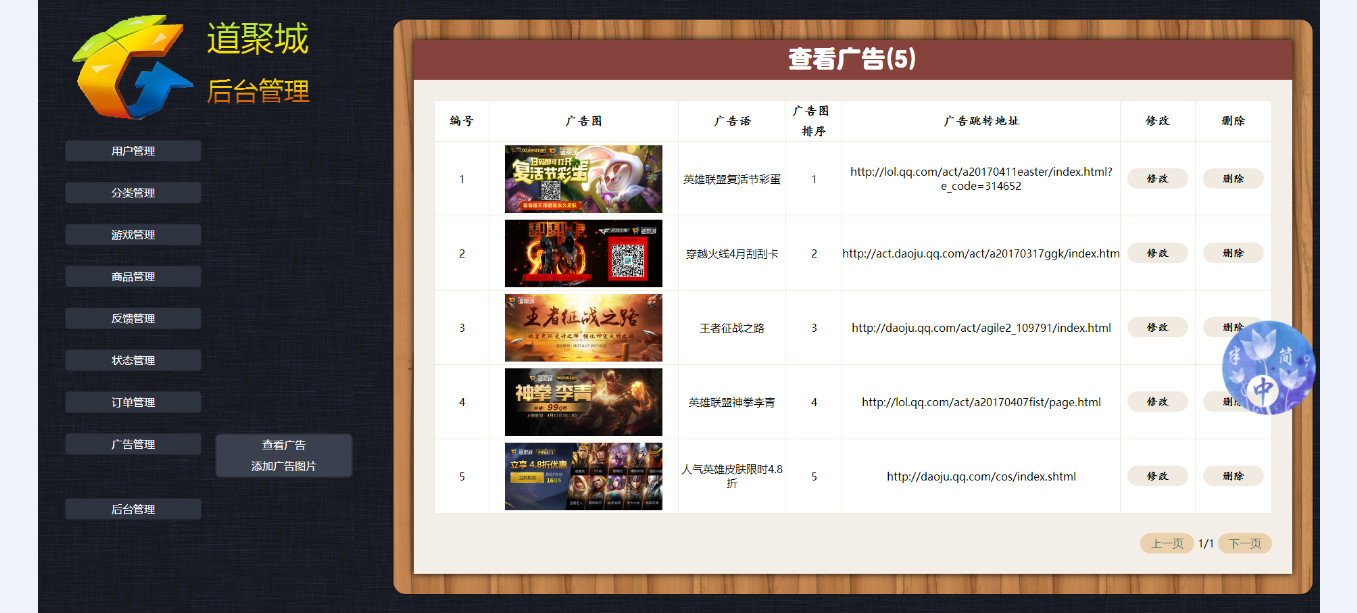The height and width of the screenshot is (613, 1357).
Task: Go to next page with 下一页
Action: point(1245,544)
